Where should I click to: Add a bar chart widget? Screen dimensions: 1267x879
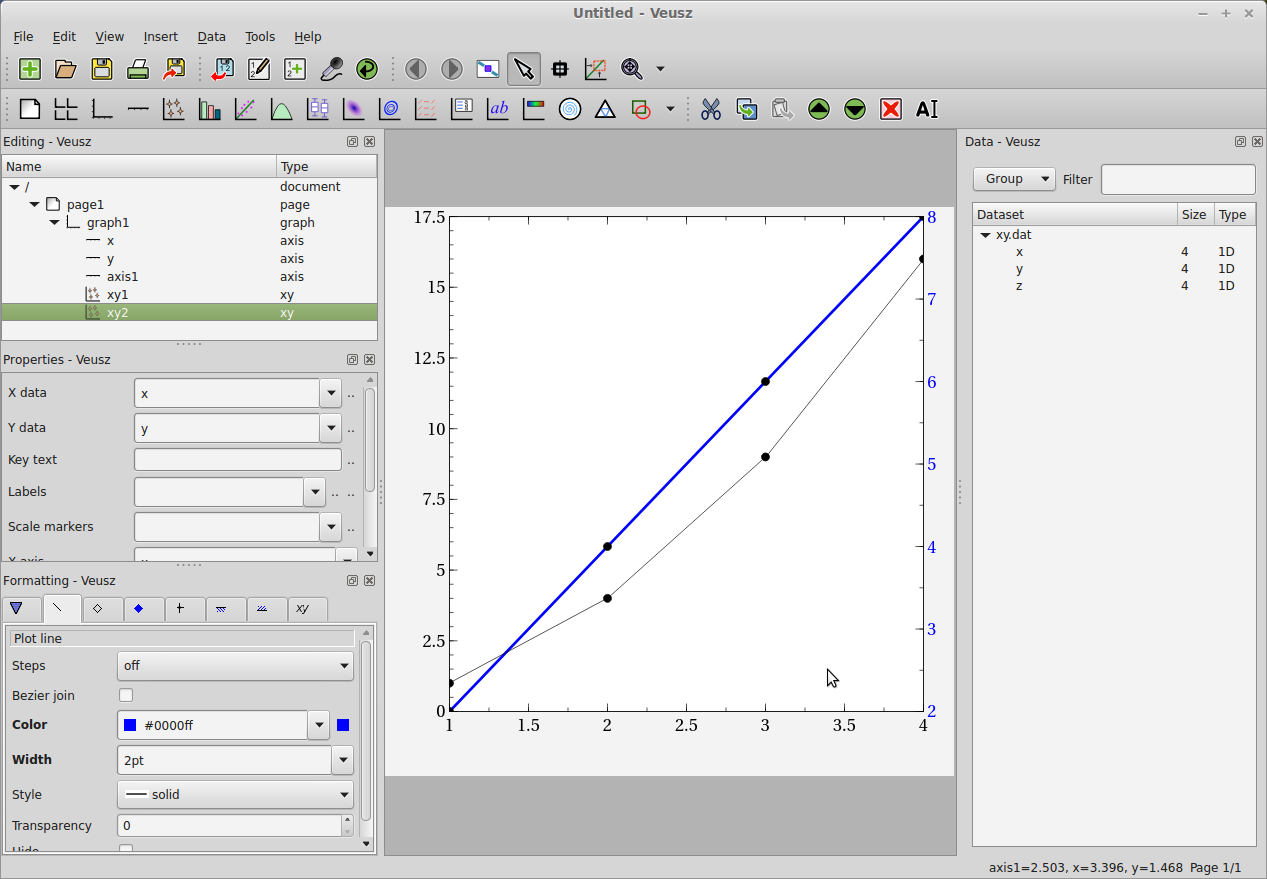click(x=210, y=109)
